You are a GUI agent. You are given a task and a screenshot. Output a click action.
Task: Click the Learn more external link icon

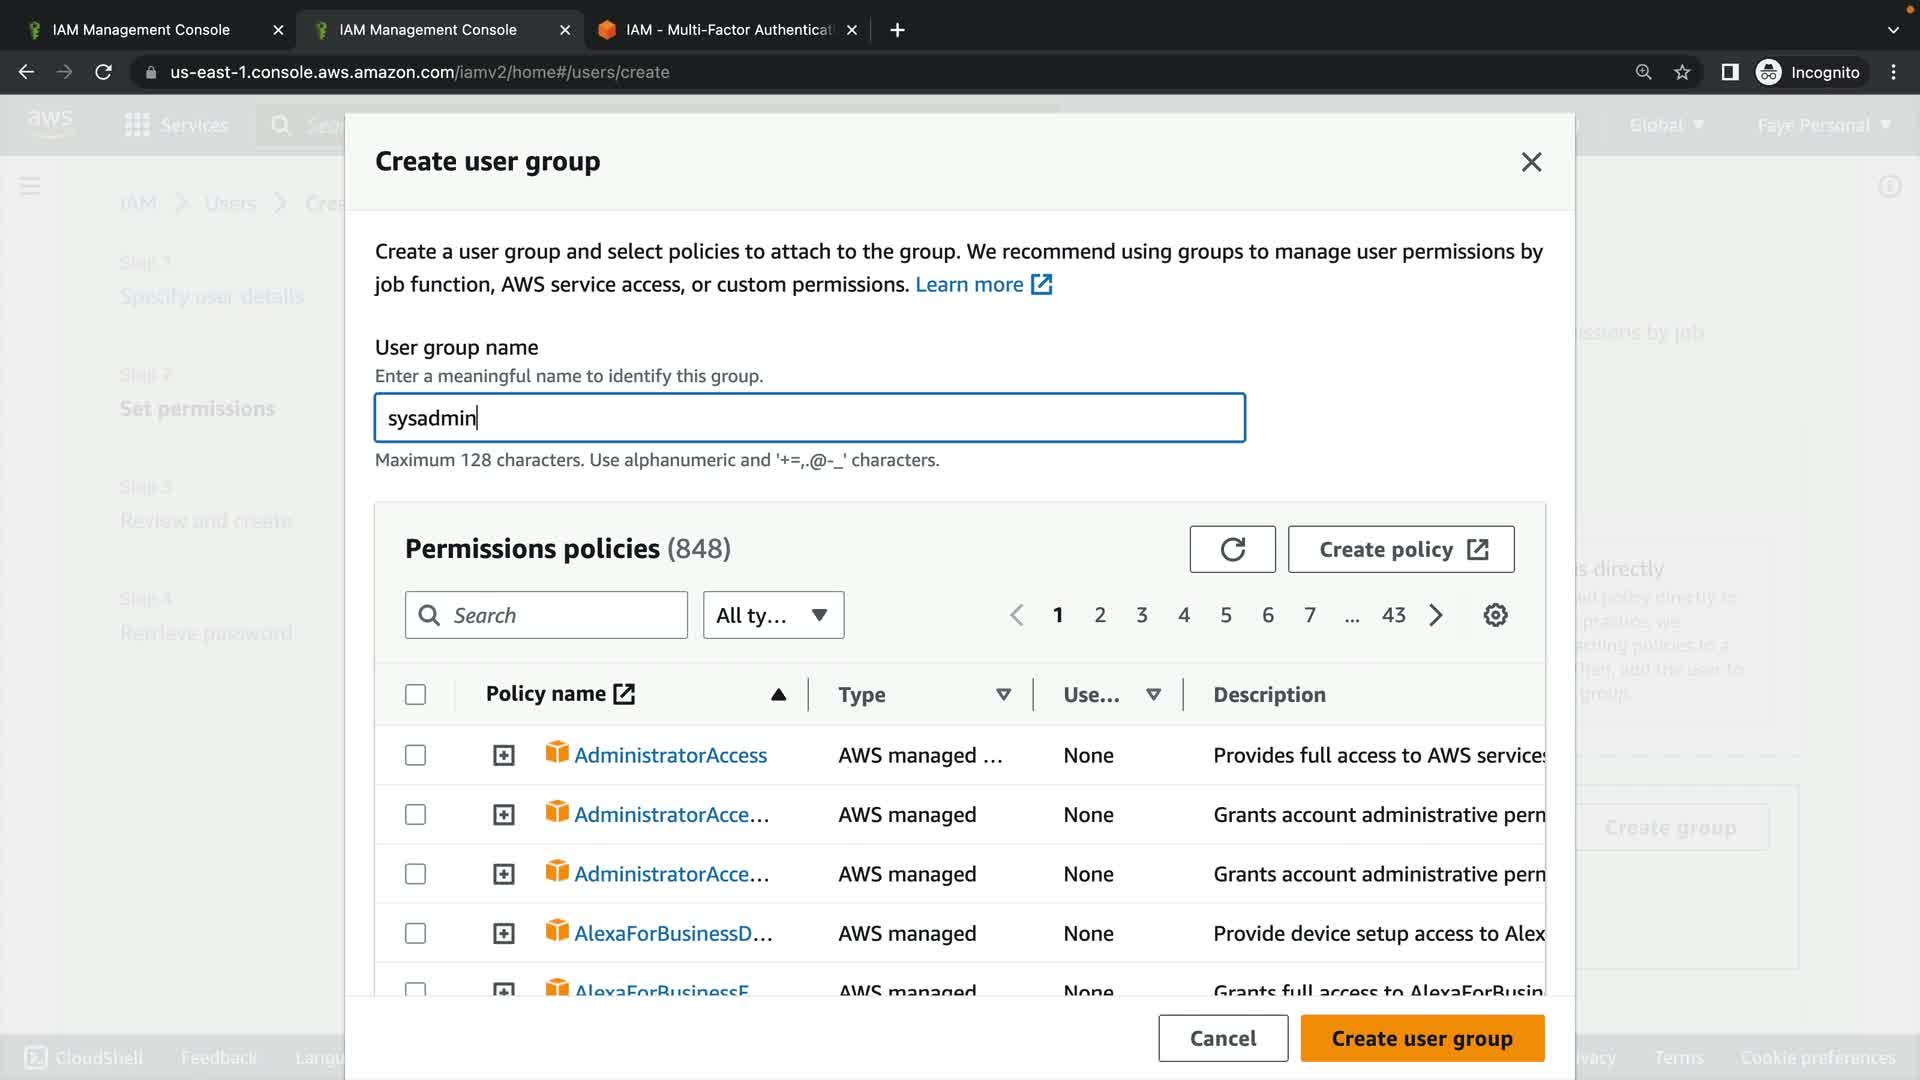tap(1042, 285)
